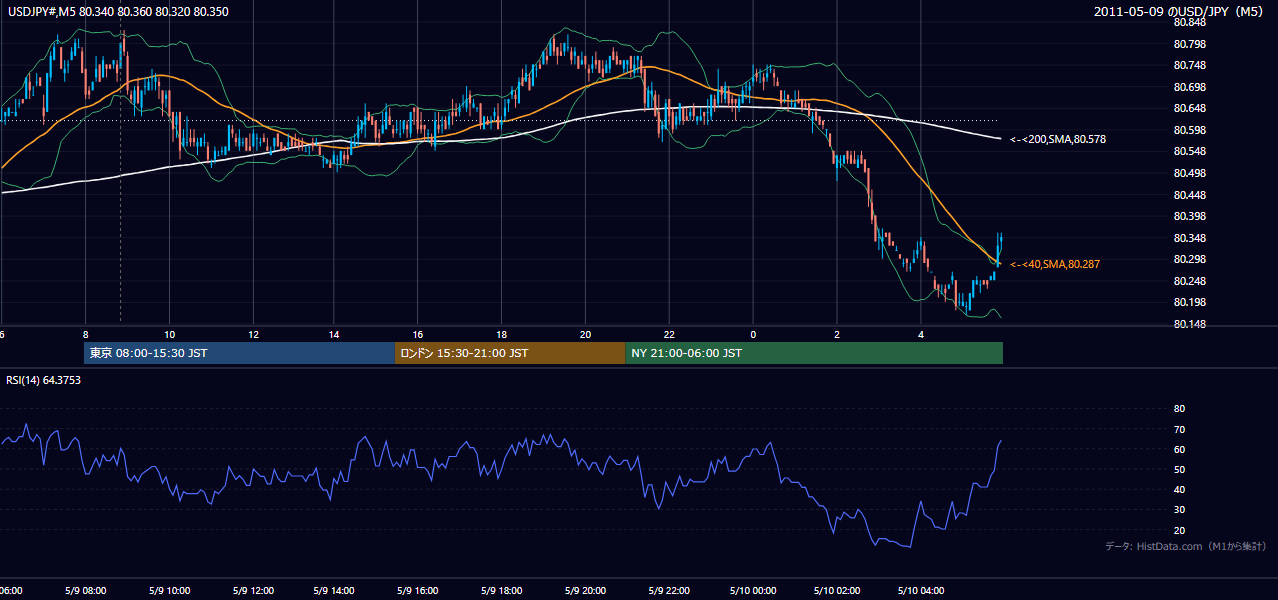Screen dimensions: 1278x600
Task: Click the 5/9 08:00 date axis label
Action: [85, 590]
